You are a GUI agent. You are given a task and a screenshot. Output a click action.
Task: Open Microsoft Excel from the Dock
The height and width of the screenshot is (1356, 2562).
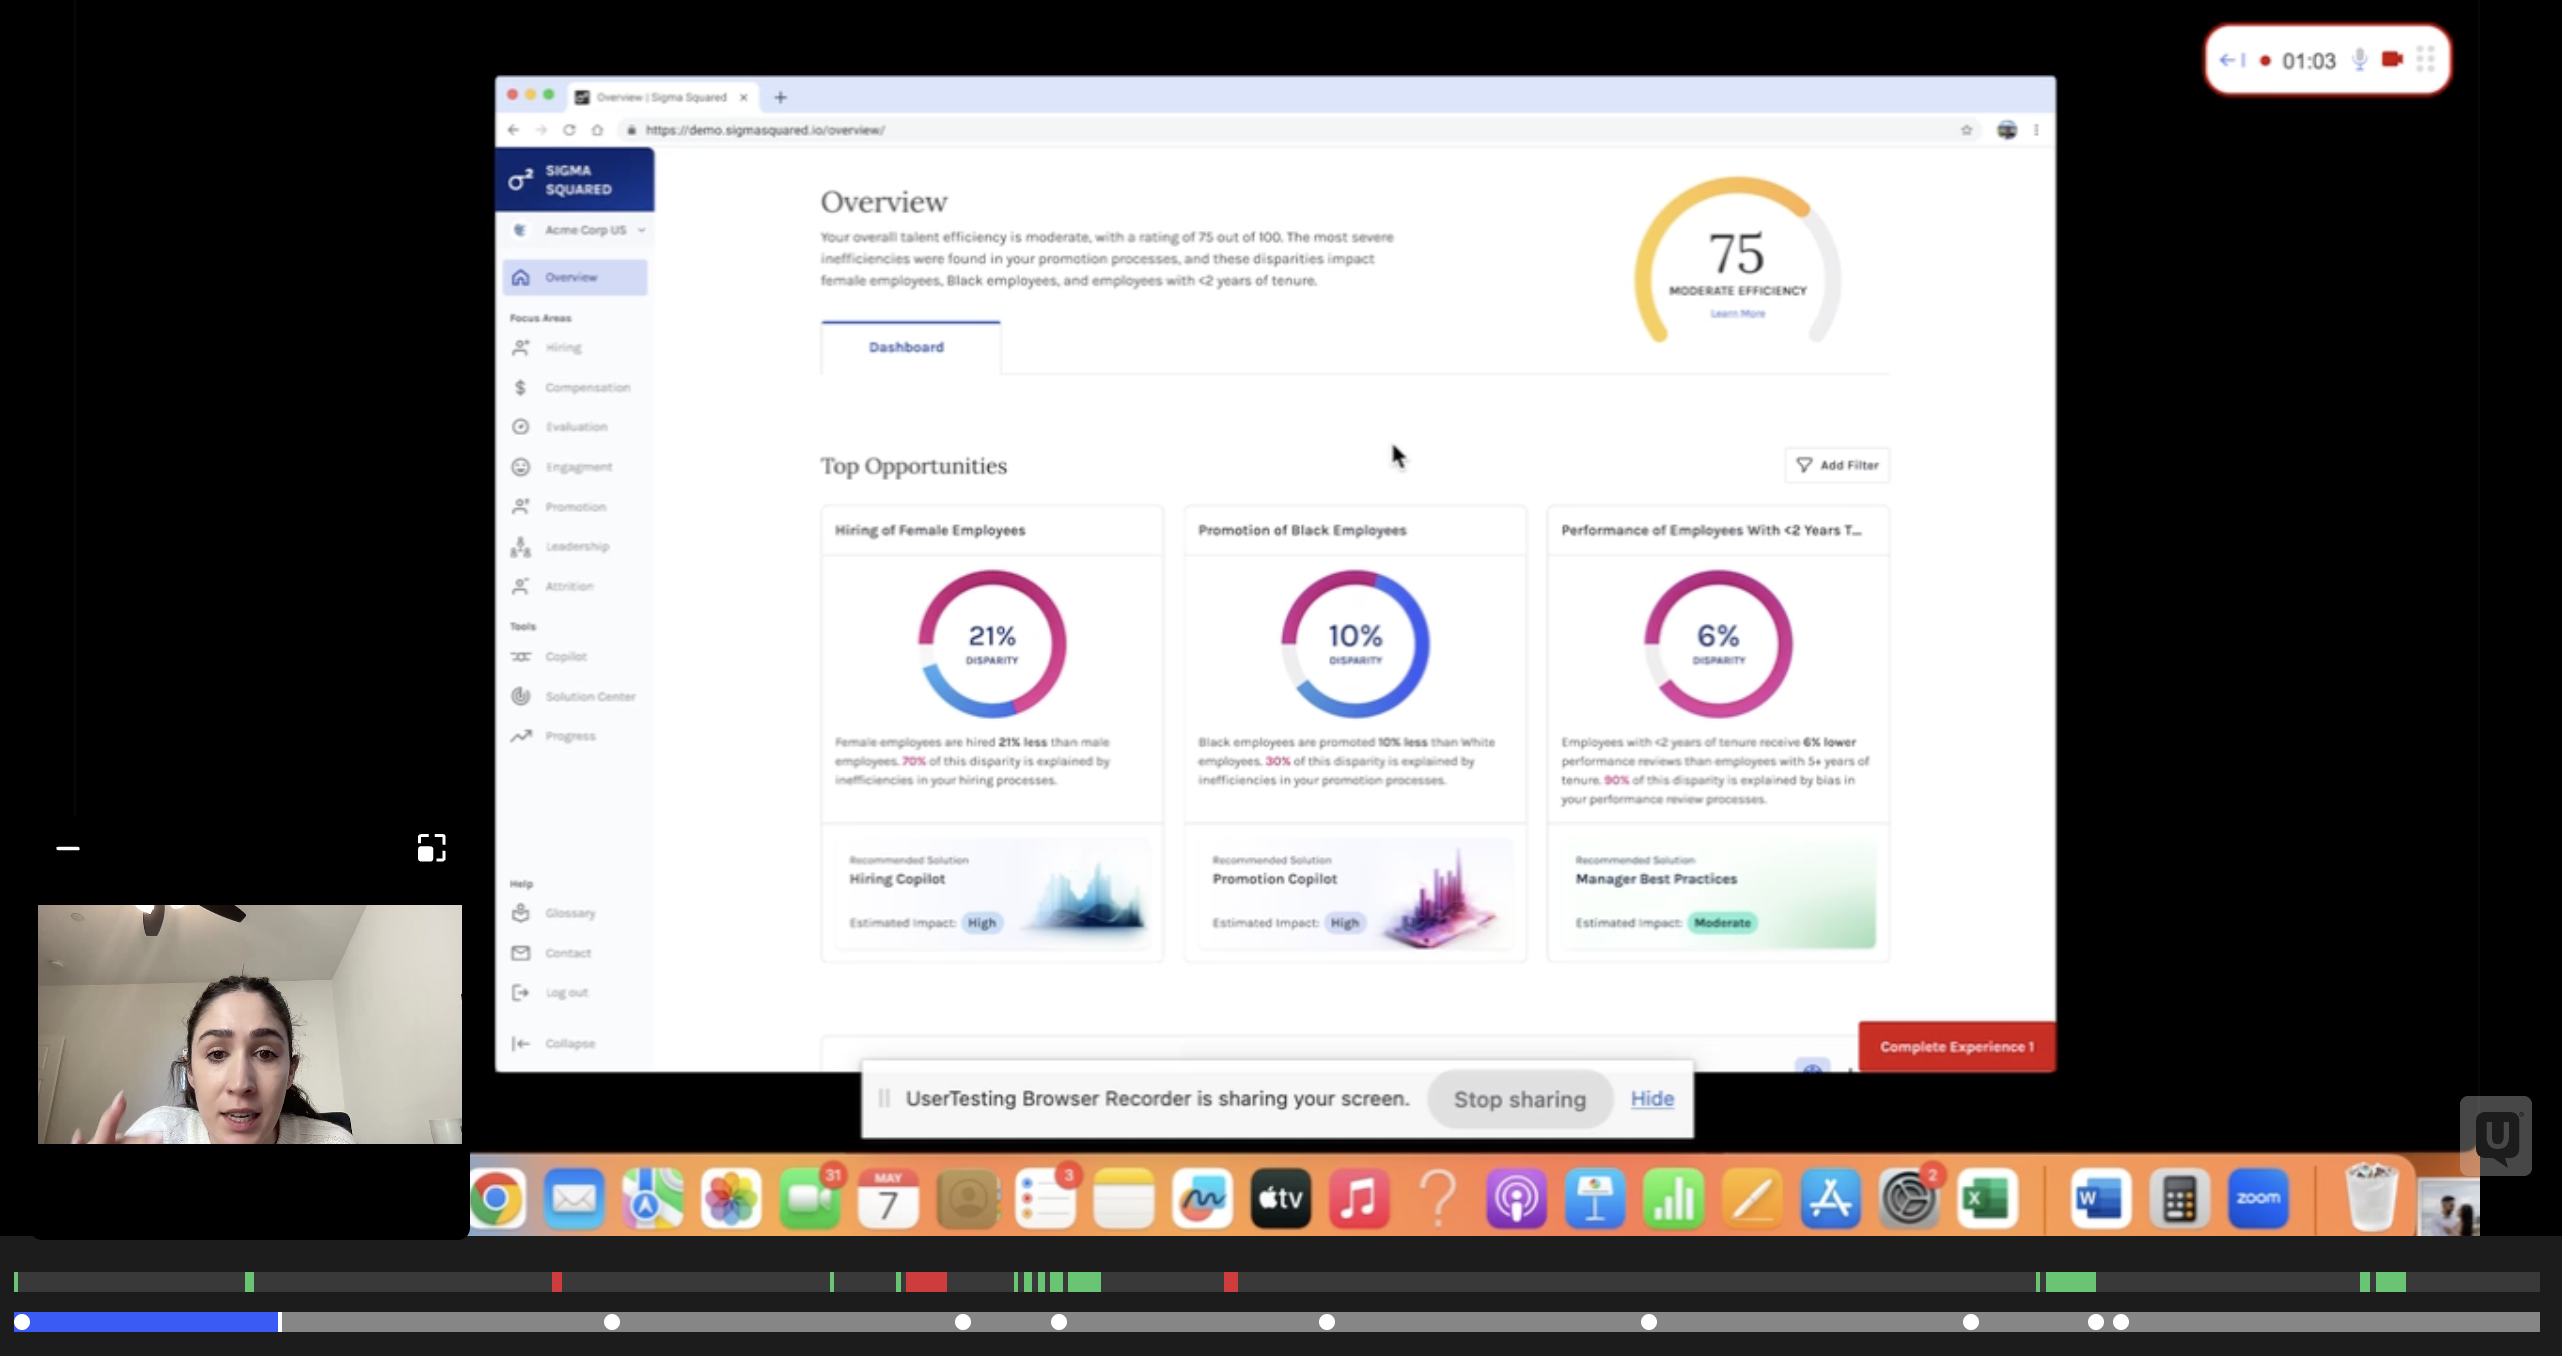(1987, 1198)
